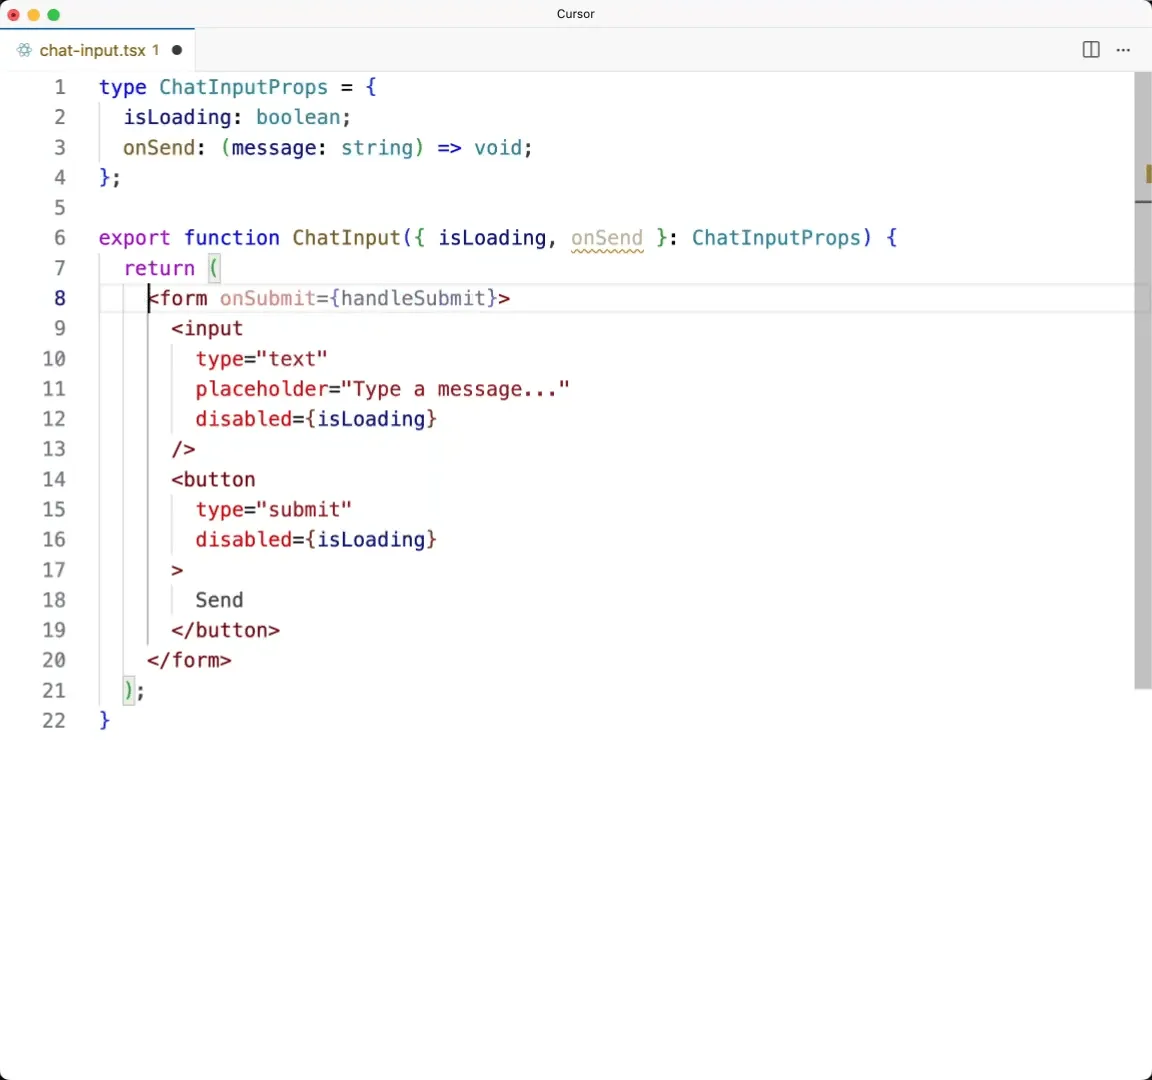Click the vertical scrollbar of the editor
Viewport: 1152px width, 1080px height.
(1142, 381)
